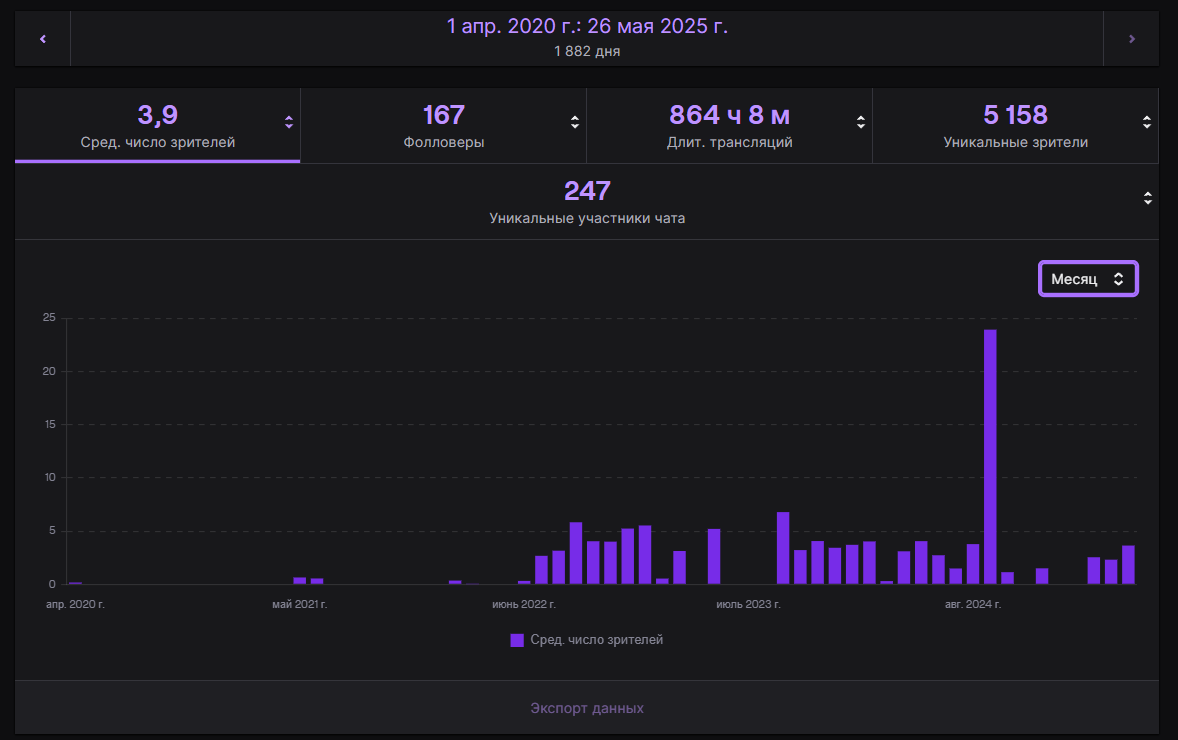Expand metric selector arrows beside 864 ч 8 м

861,122
